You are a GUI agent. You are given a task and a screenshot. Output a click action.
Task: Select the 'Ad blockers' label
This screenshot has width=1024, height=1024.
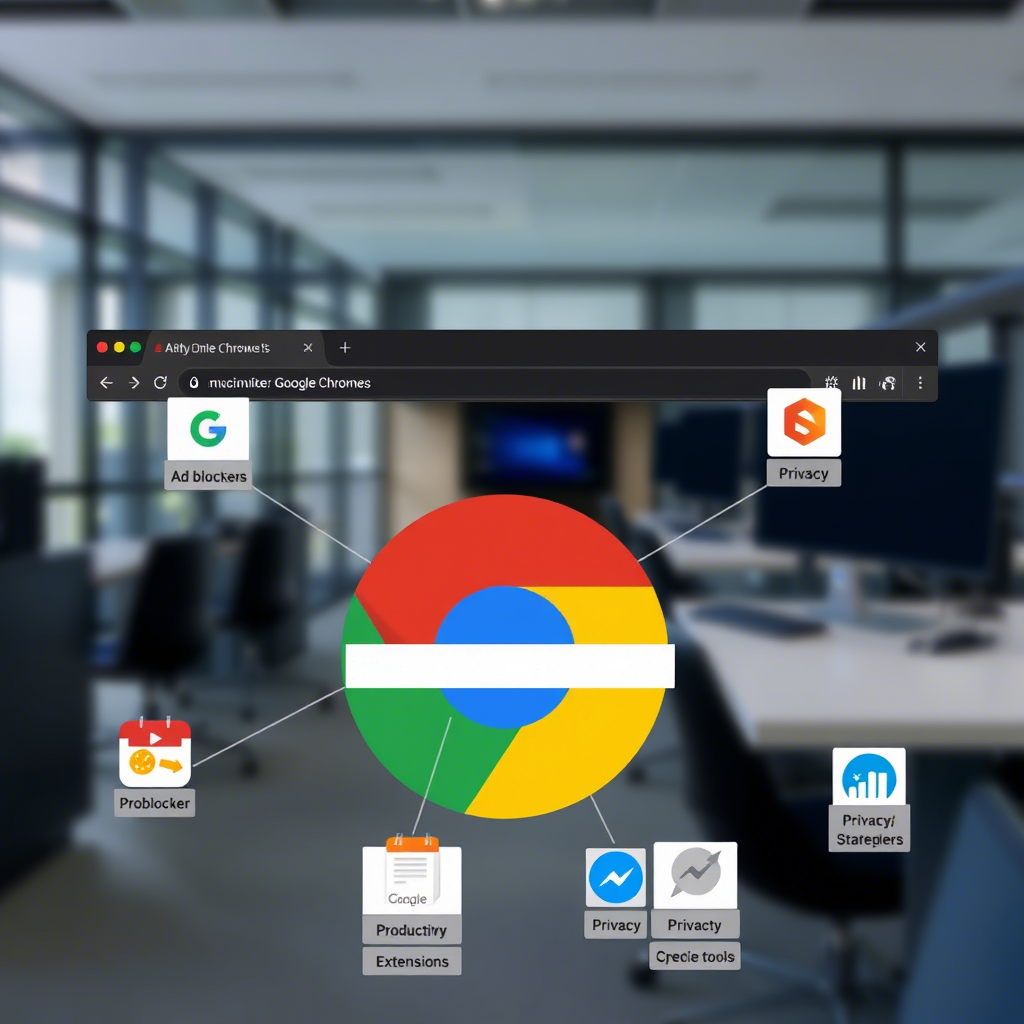pyautogui.click(x=208, y=476)
